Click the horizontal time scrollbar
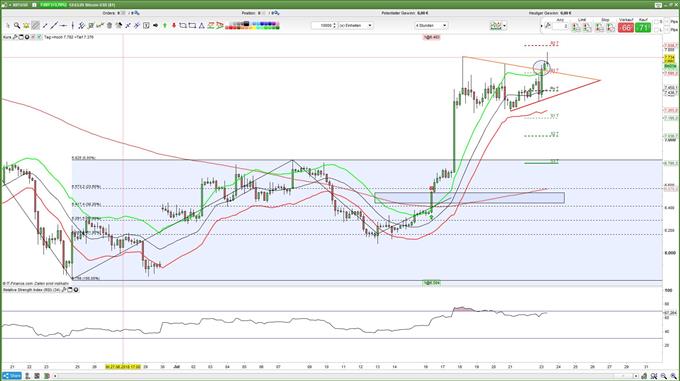Image resolution: width=680 pixels, height=381 pixels. pos(345,376)
